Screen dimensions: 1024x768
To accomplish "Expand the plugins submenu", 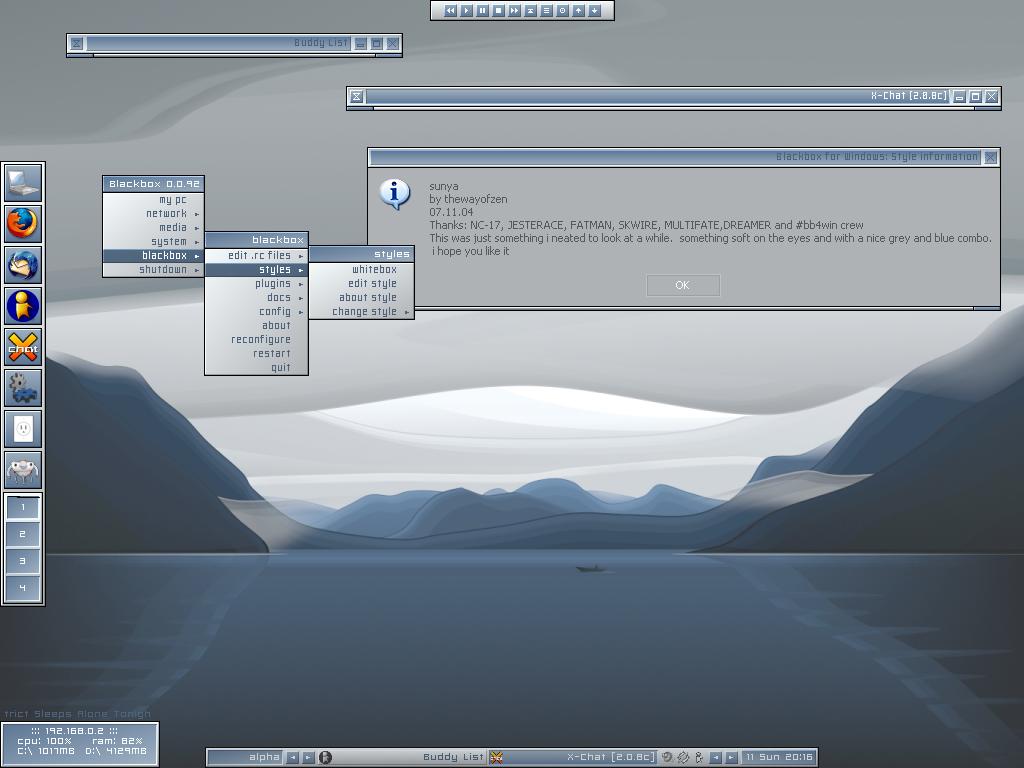I will 256,284.
